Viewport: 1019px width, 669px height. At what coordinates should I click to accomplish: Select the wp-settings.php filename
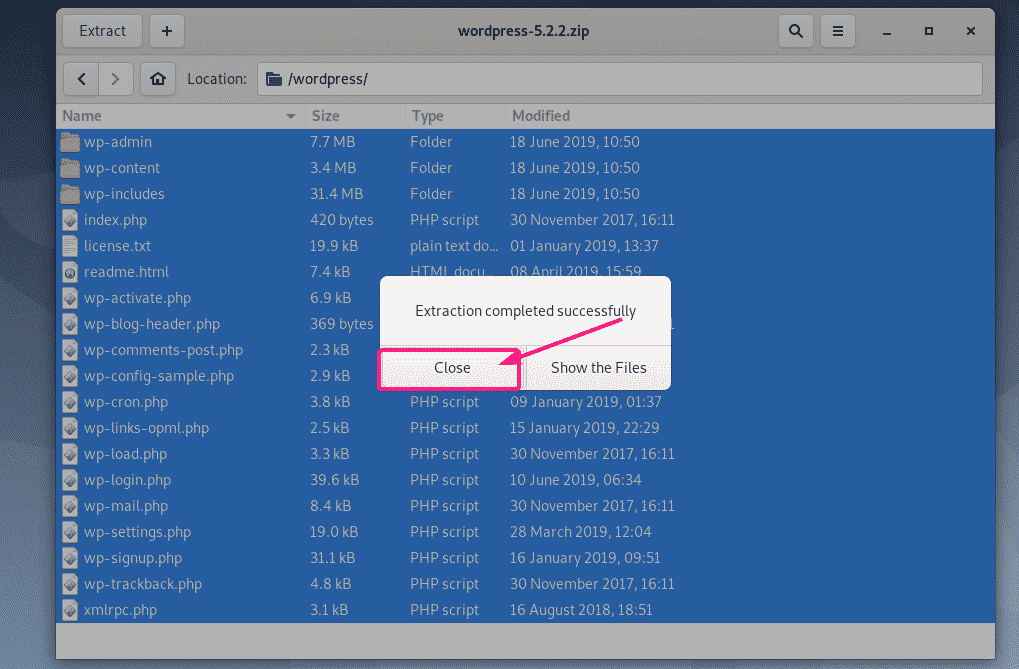tap(137, 532)
